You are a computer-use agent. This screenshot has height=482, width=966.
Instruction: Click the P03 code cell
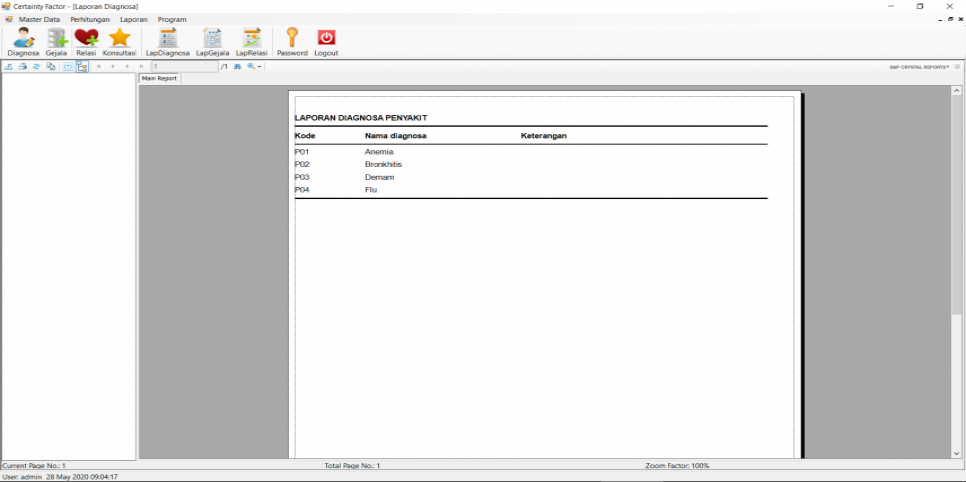[302, 178]
